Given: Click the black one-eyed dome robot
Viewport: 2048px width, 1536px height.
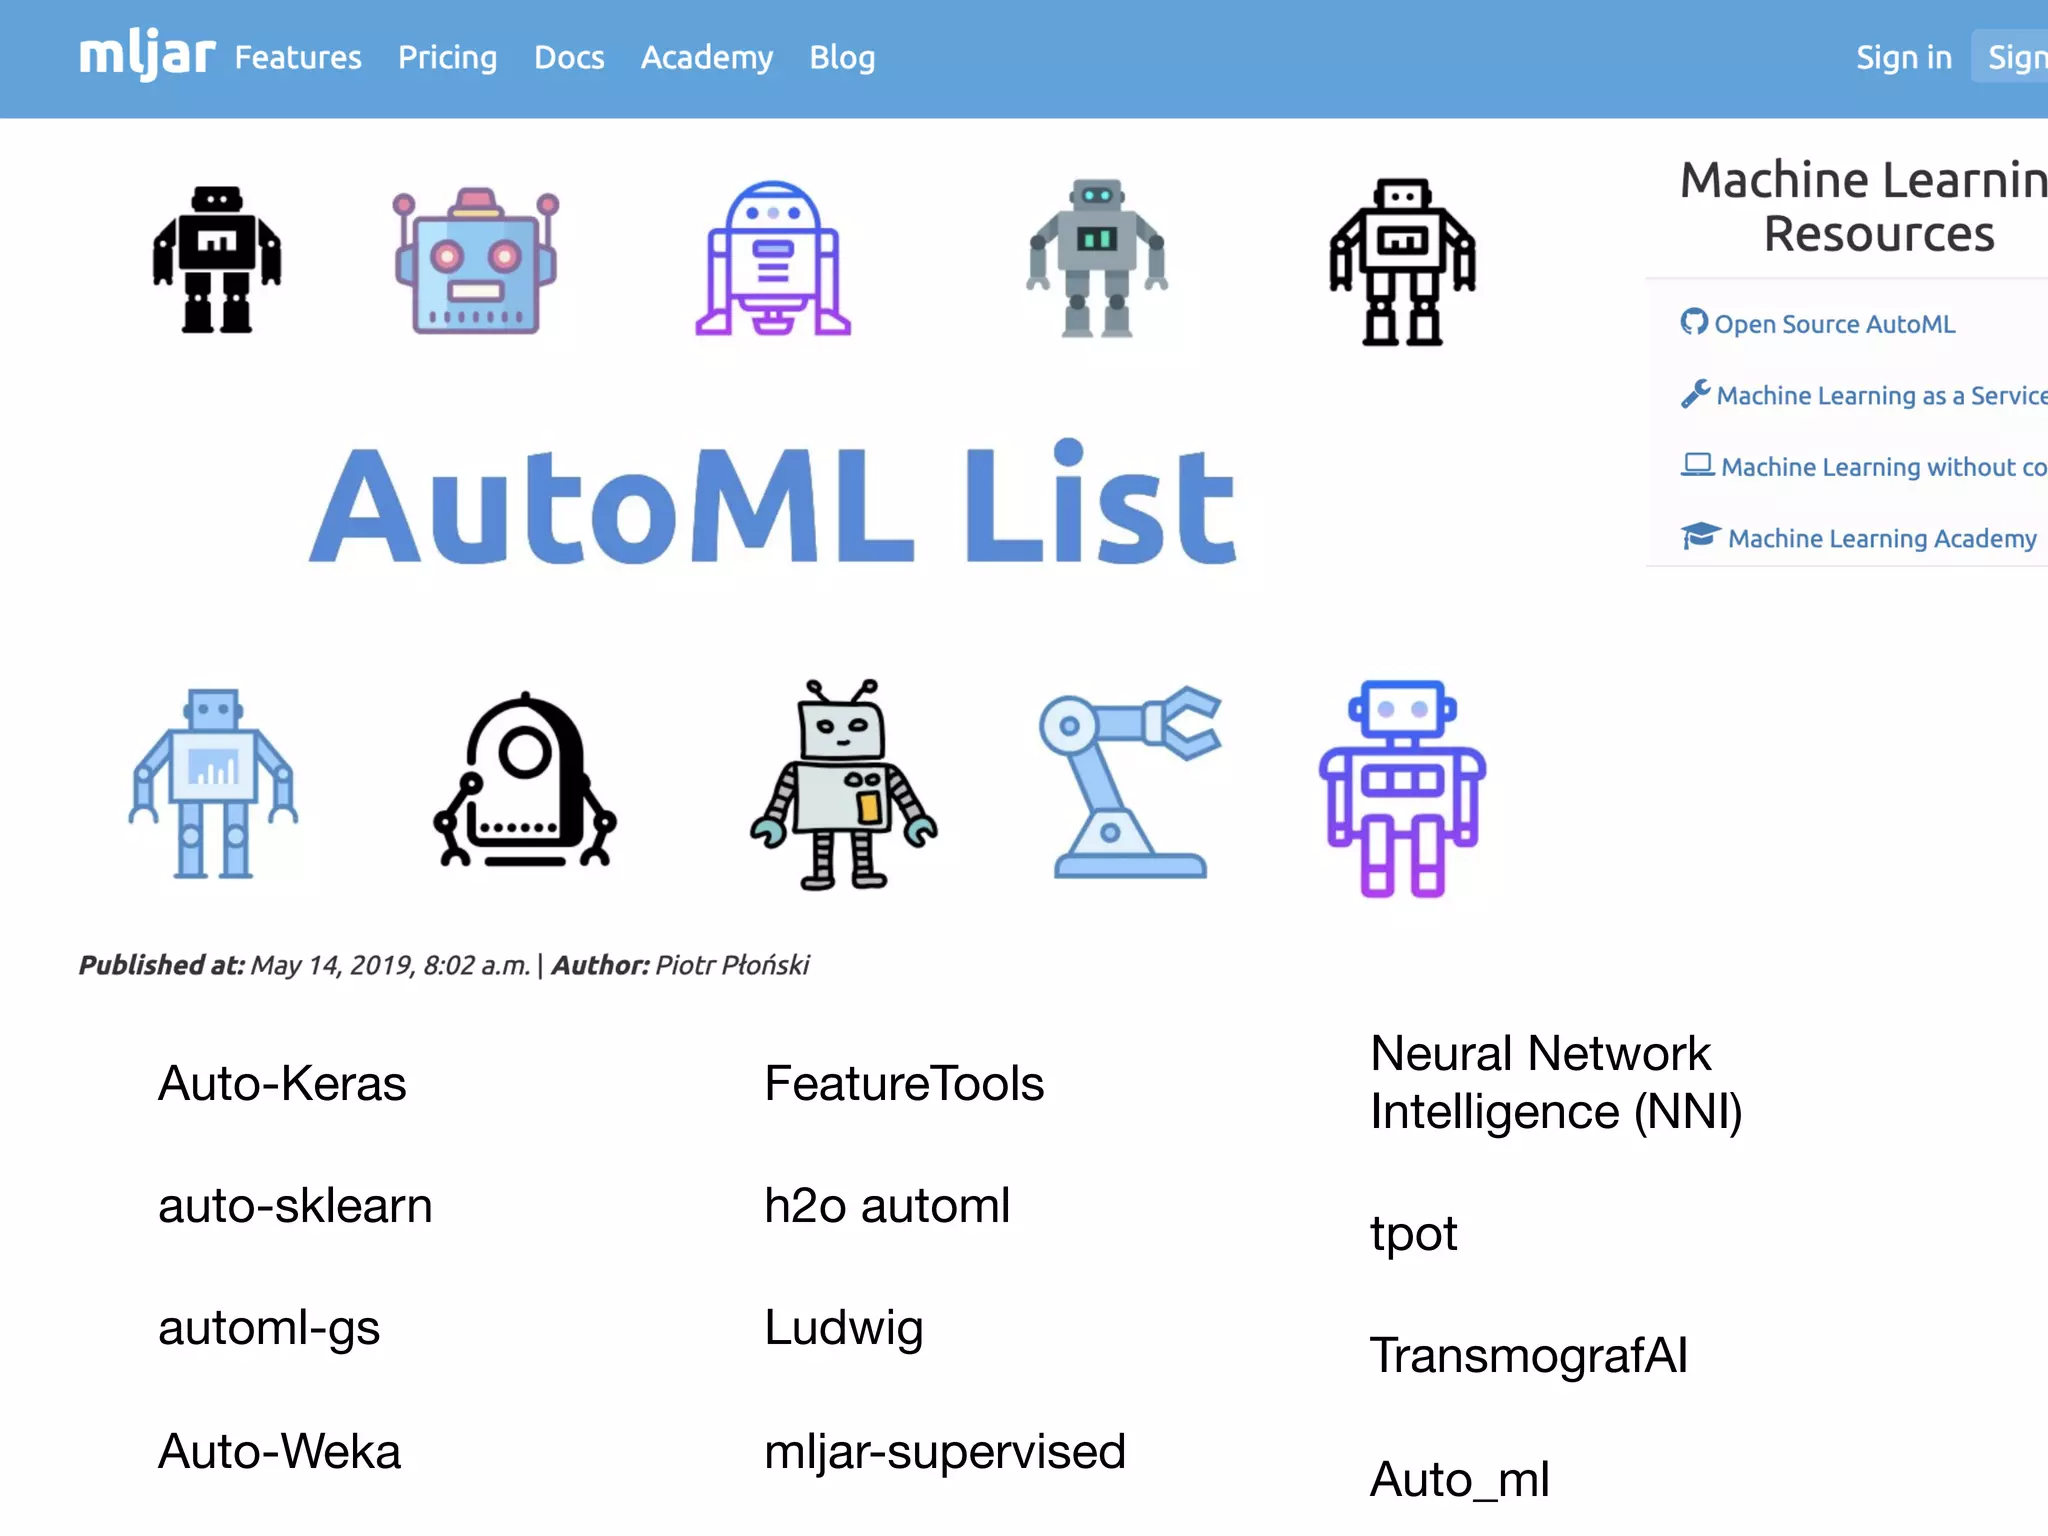Looking at the screenshot, I should coord(524,780).
